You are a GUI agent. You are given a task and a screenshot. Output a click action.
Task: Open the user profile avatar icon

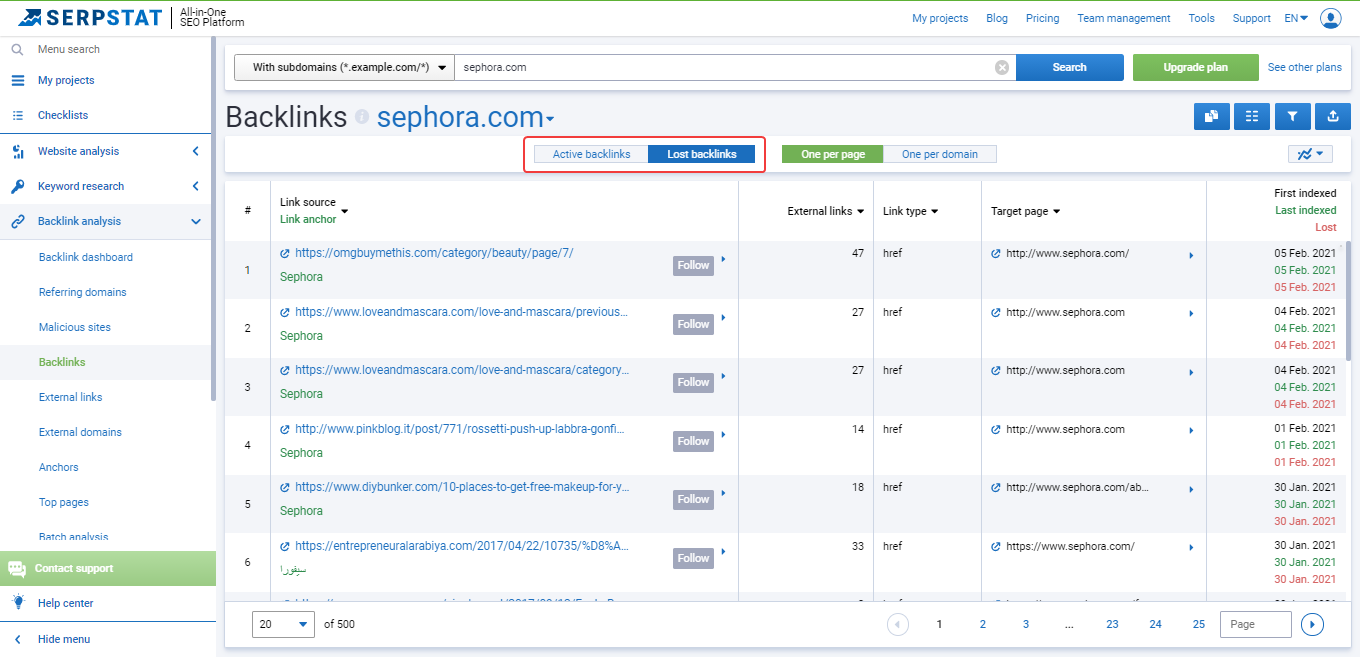(x=1330, y=17)
